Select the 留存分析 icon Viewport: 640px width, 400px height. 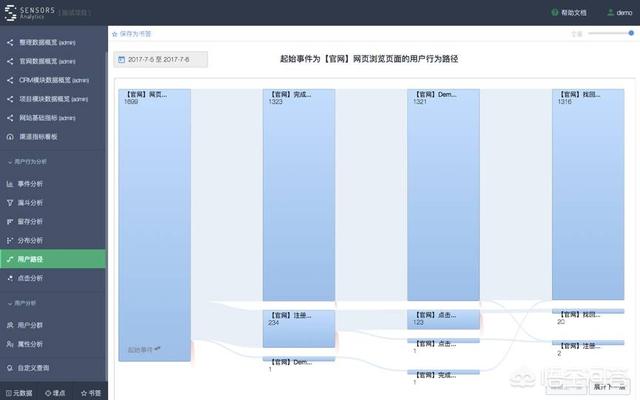tap(10, 222)
